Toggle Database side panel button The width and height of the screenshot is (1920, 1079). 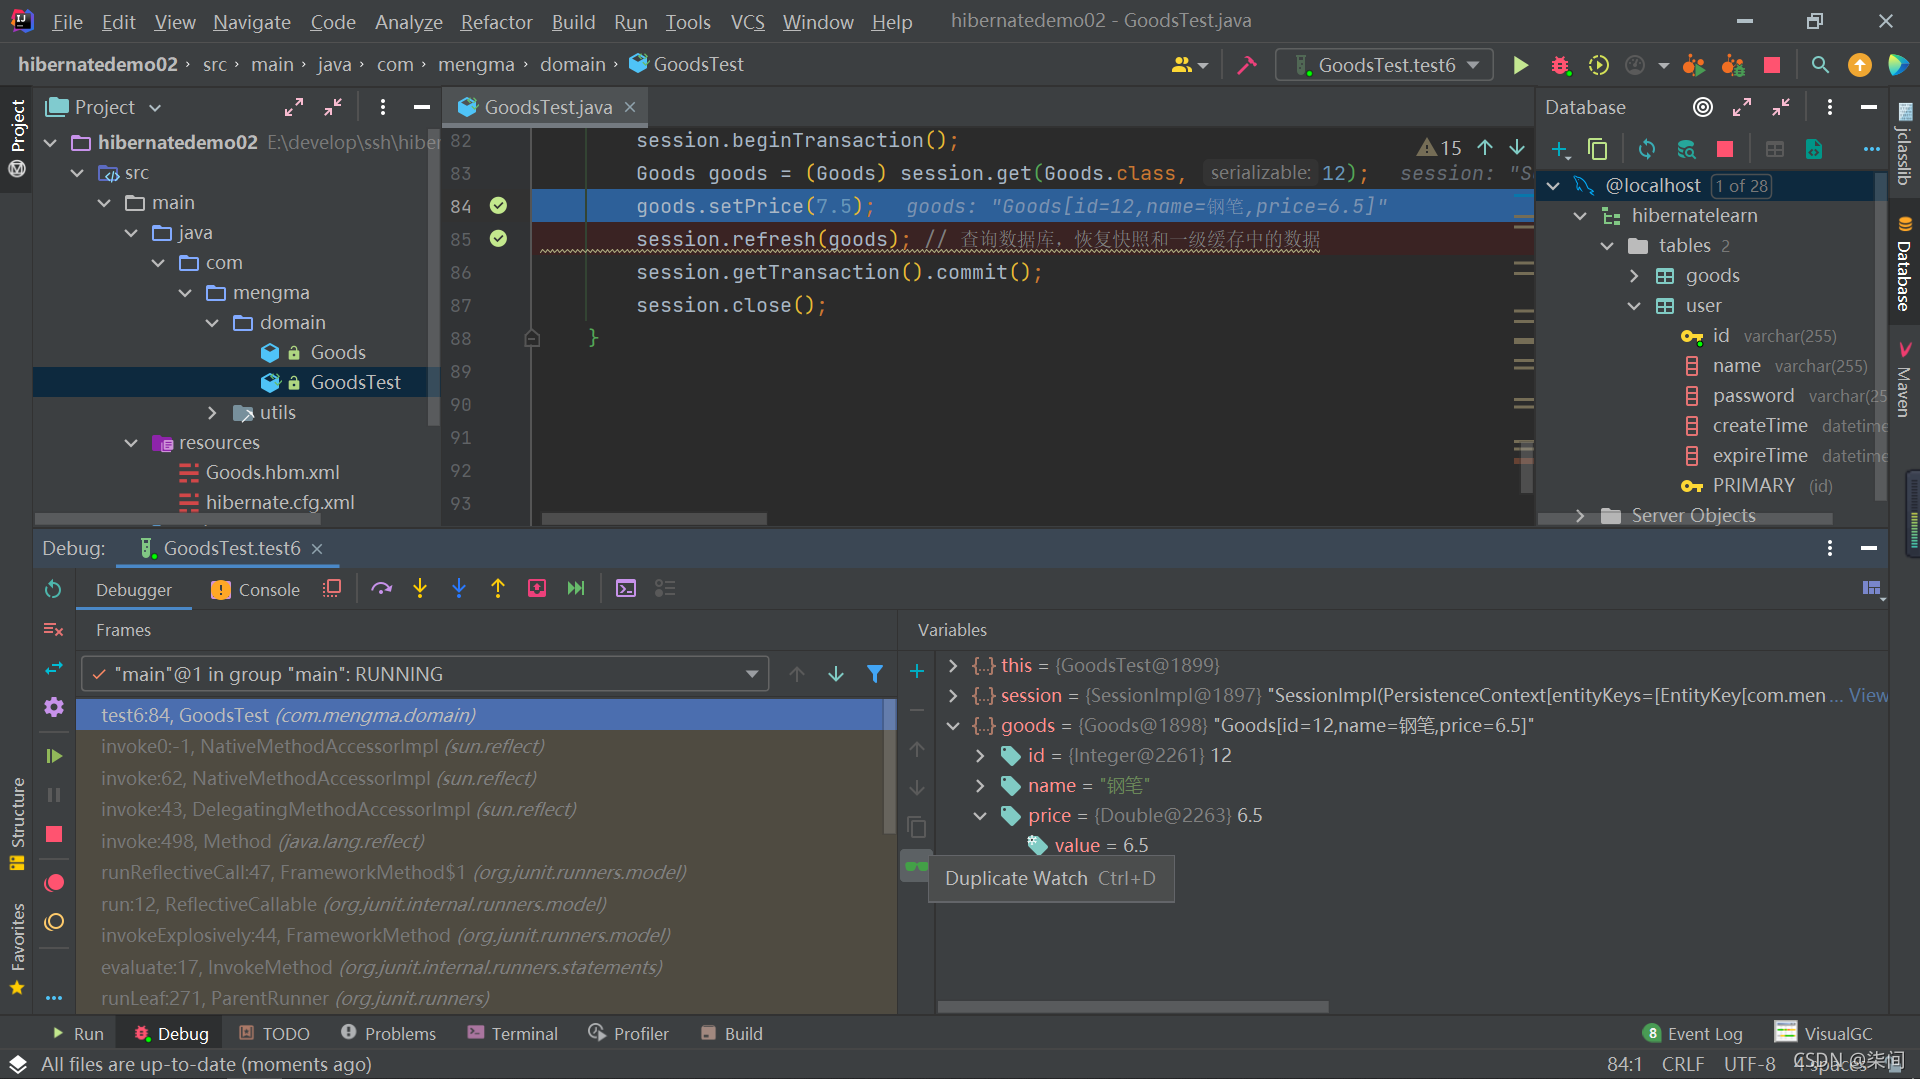[x=1904, y=264]
